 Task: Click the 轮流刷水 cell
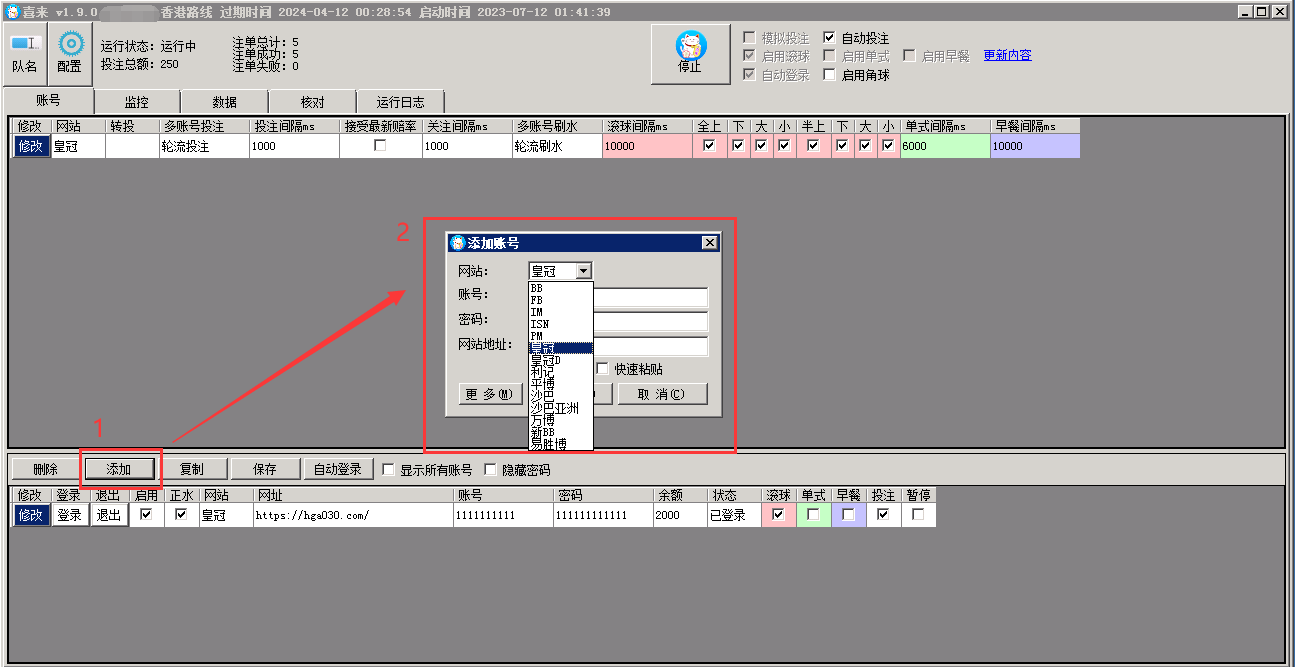(557, 146)
